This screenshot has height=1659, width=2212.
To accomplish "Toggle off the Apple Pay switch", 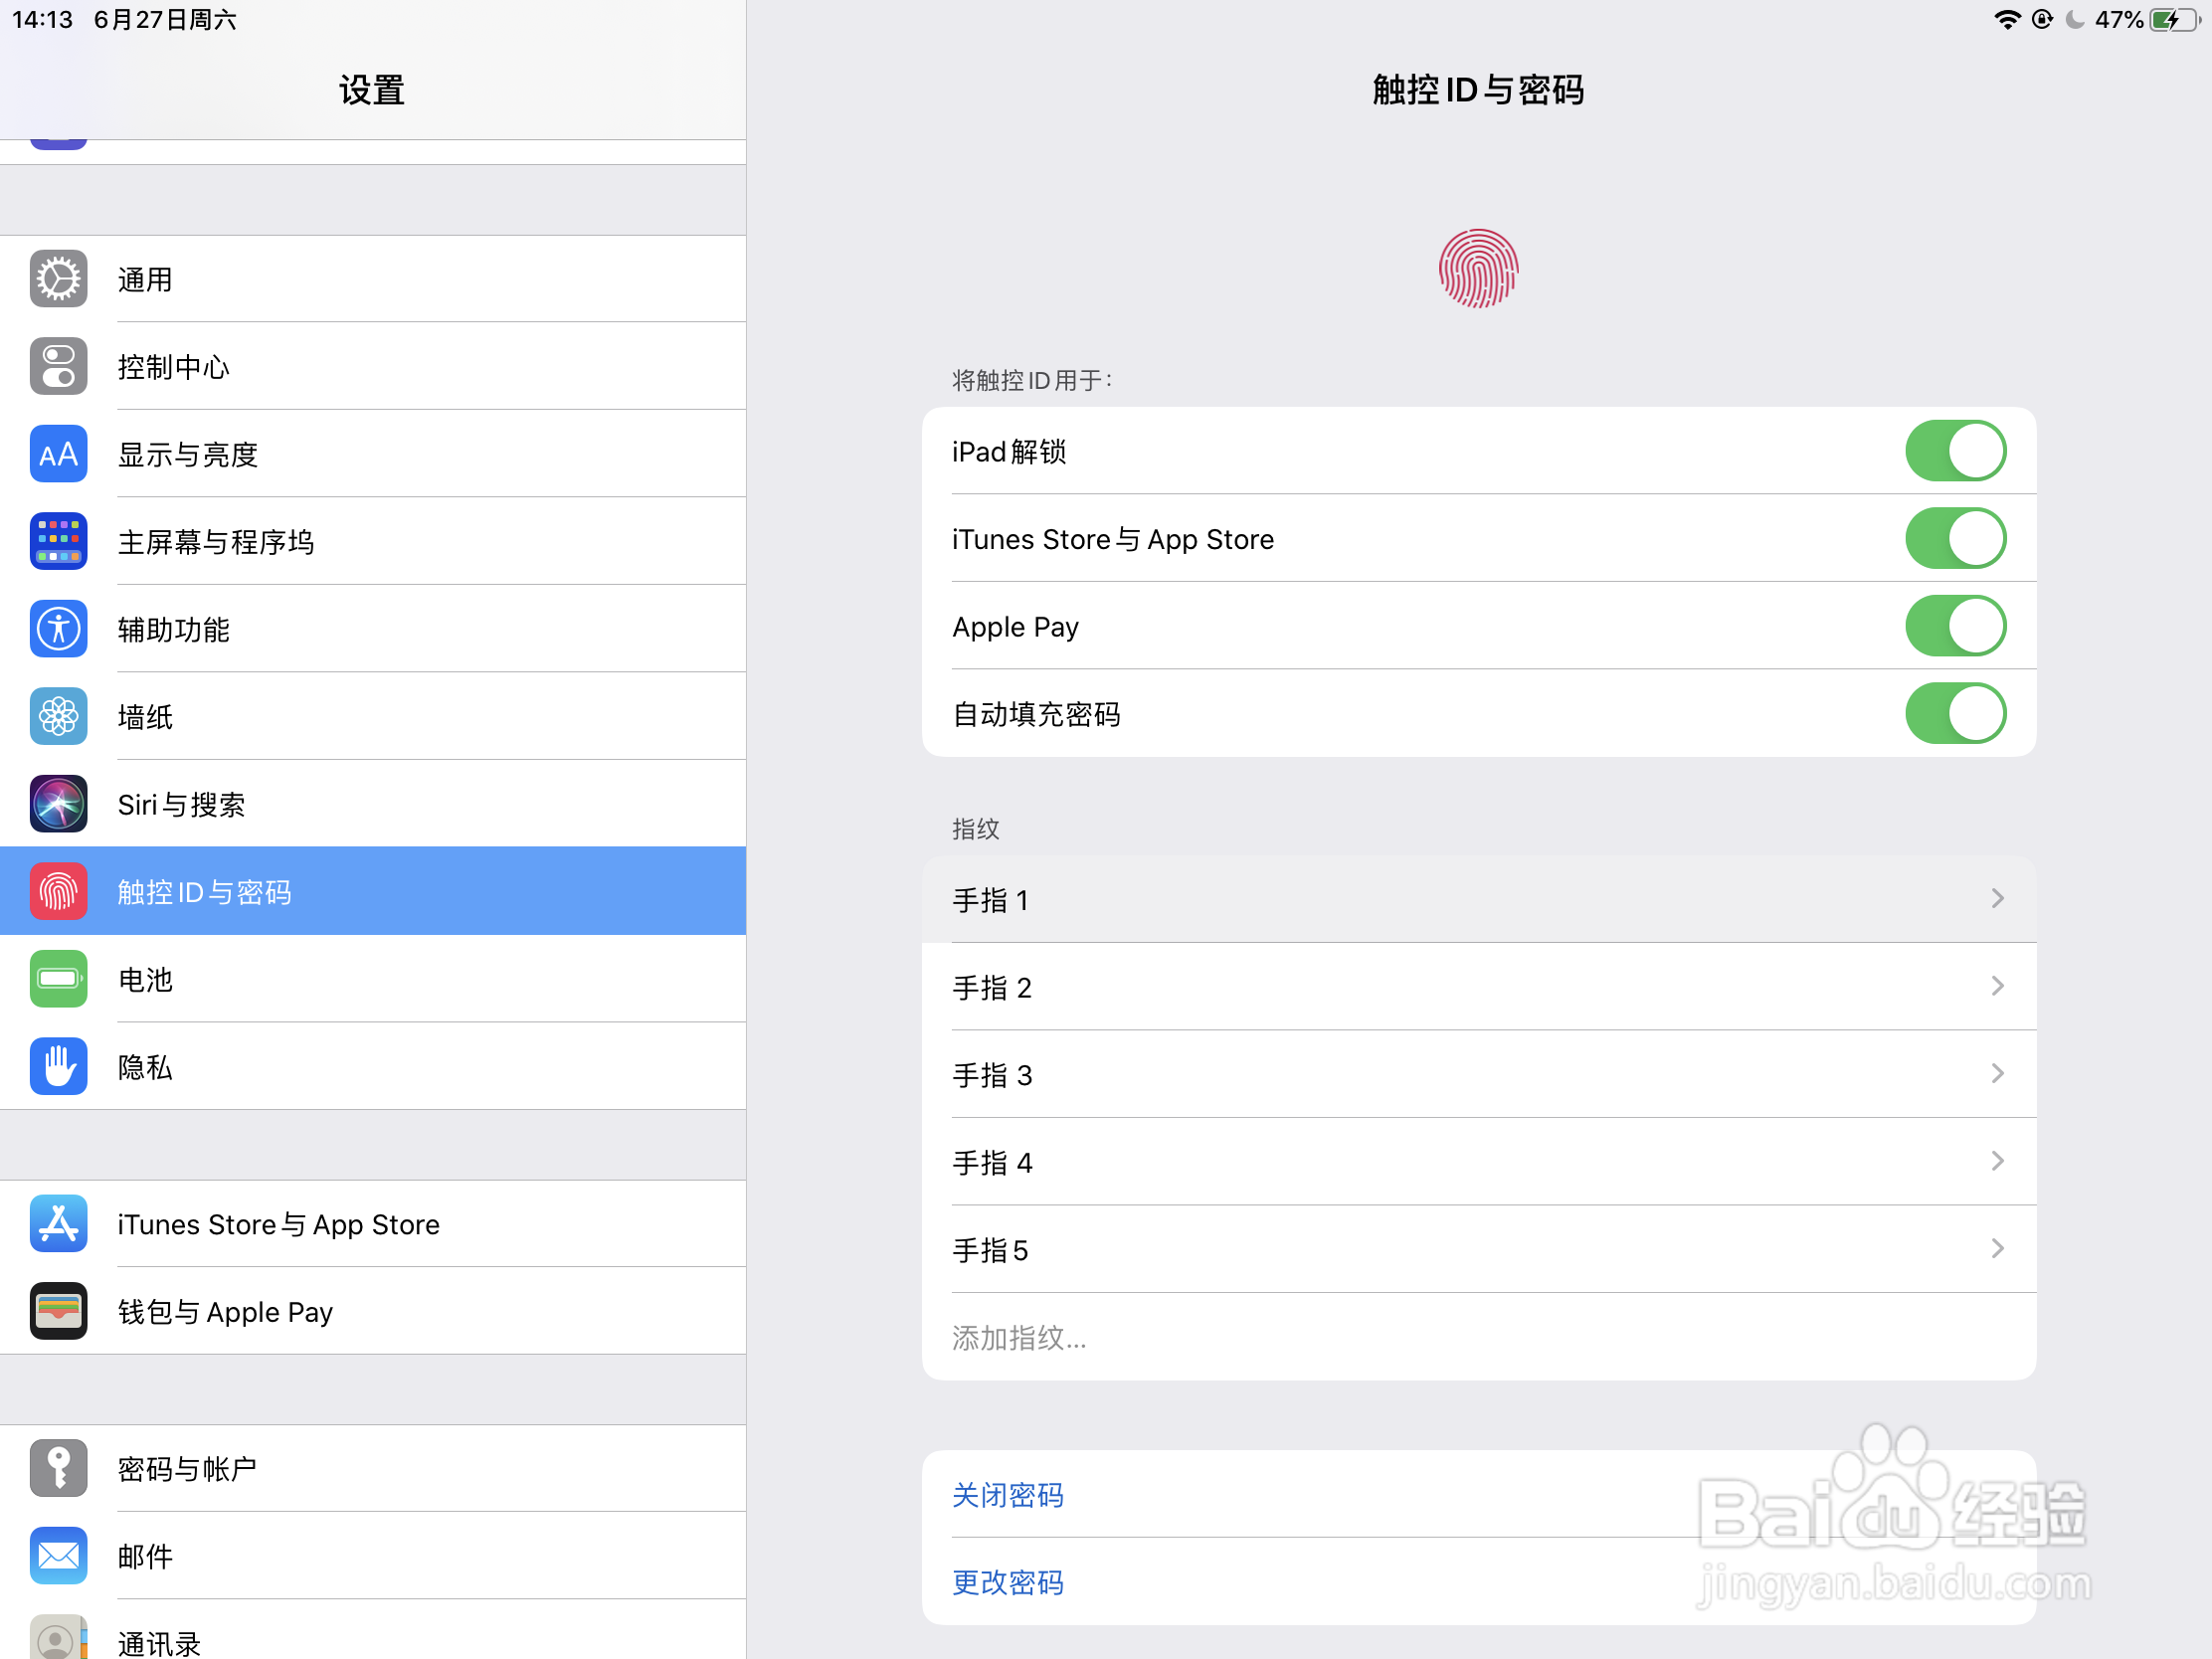I will coord(1956,626).
